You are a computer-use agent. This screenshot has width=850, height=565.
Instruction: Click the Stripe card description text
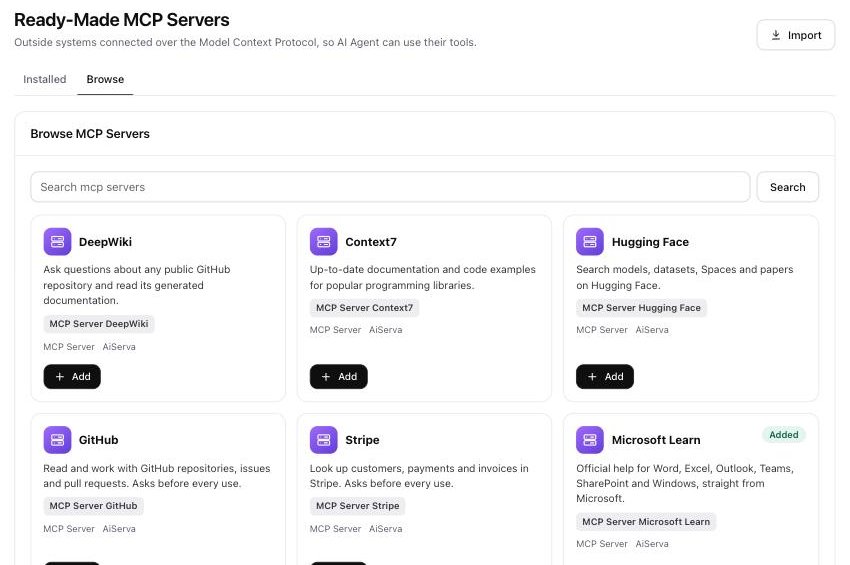point(419,476)
